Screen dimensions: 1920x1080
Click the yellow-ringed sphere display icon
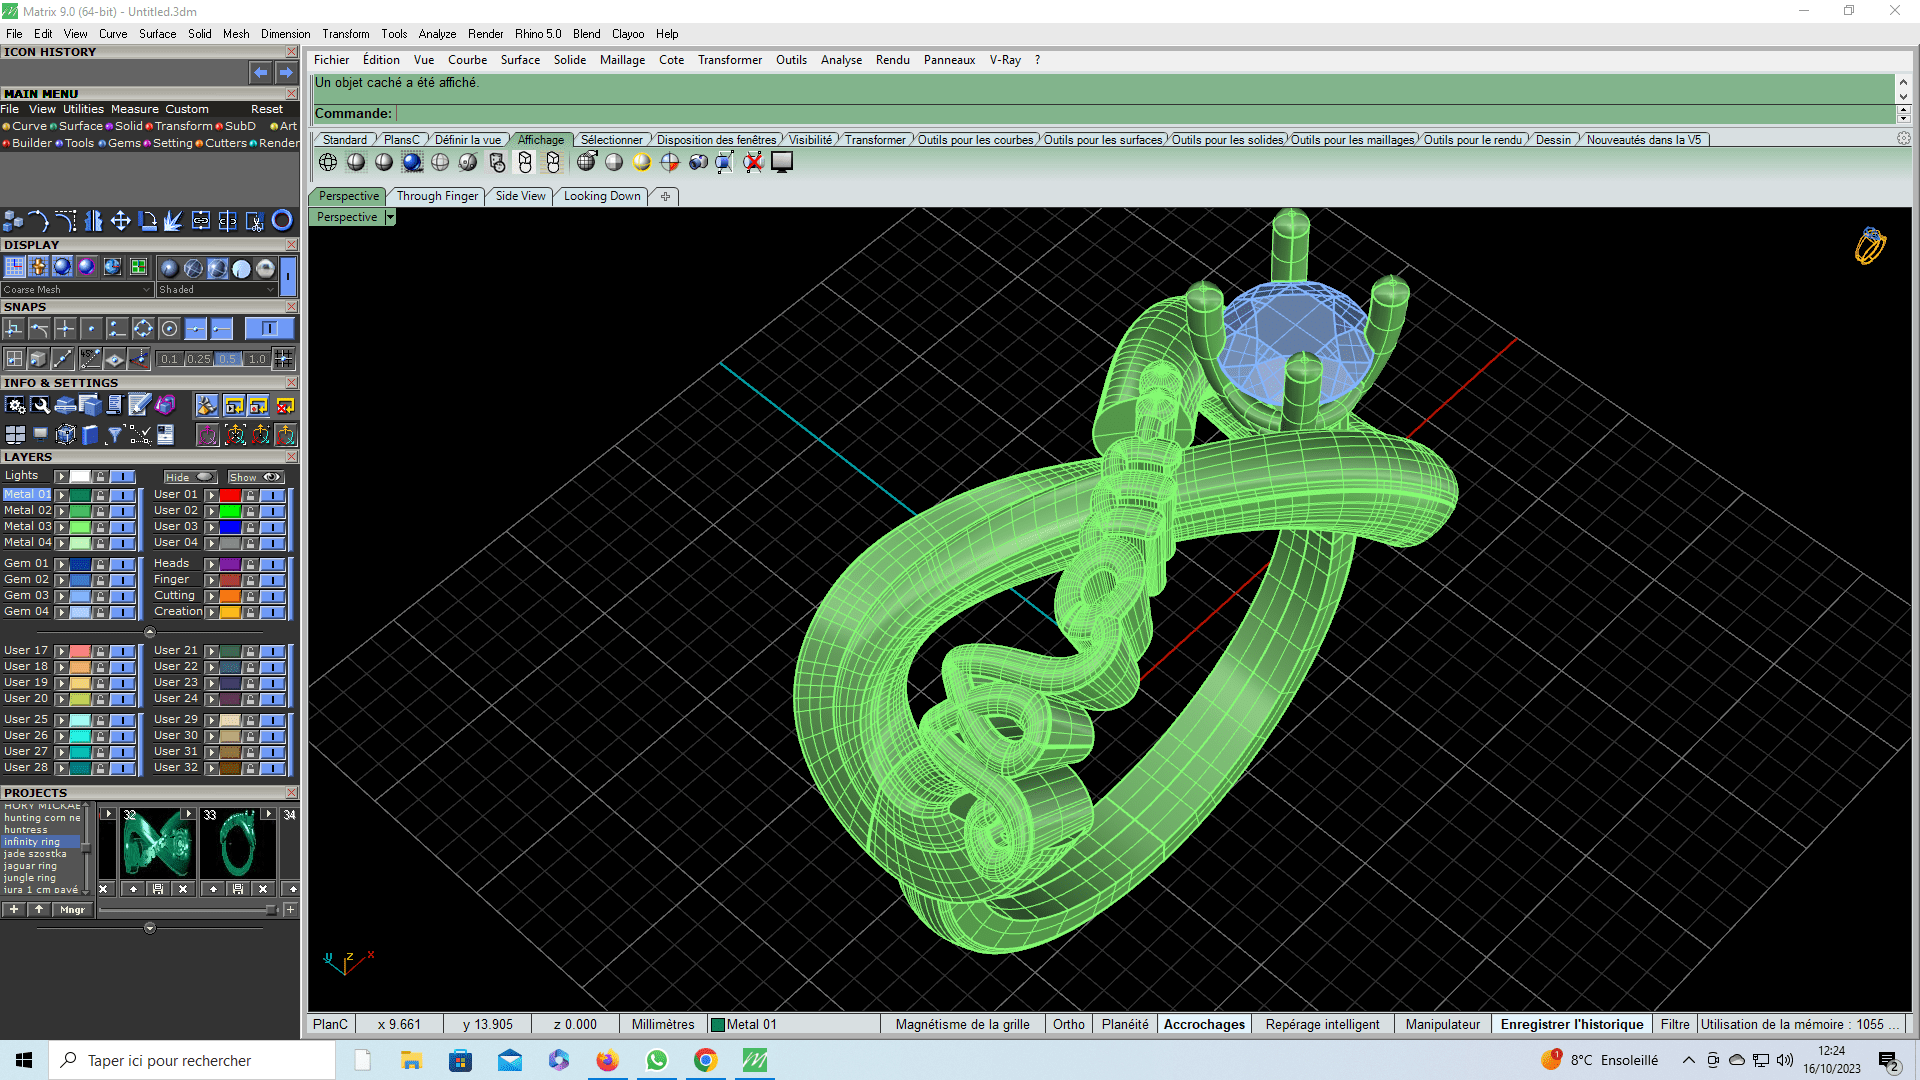click(x=642, y=162)
